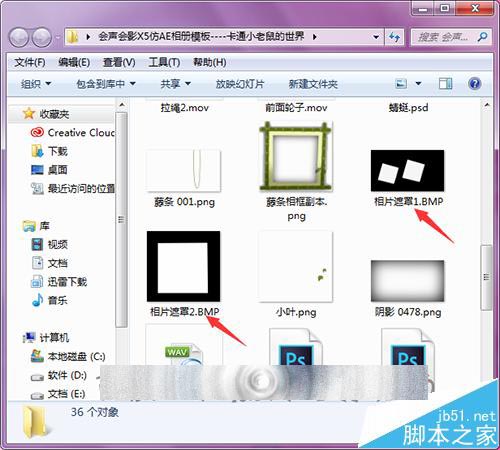Open the 帮助(H) menu
Viewport: 500px width, 450px height.
pos(209,62)
